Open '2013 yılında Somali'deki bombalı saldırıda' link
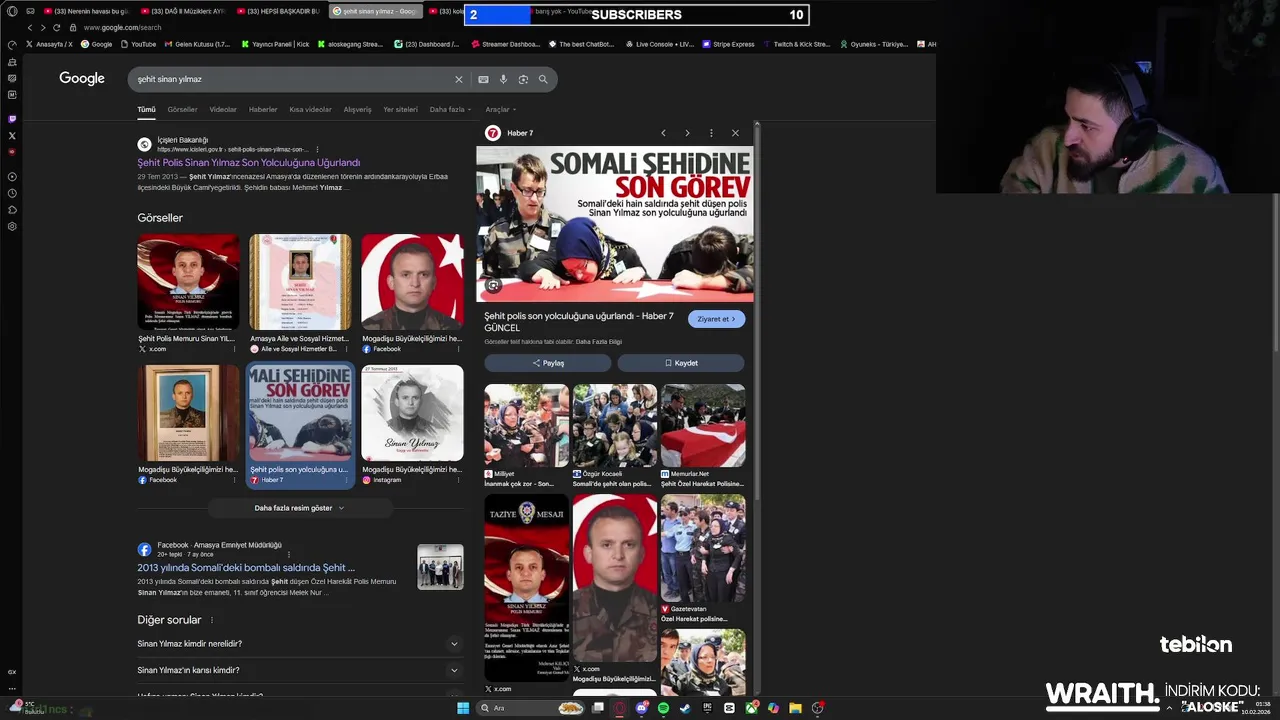 [246, 568]
